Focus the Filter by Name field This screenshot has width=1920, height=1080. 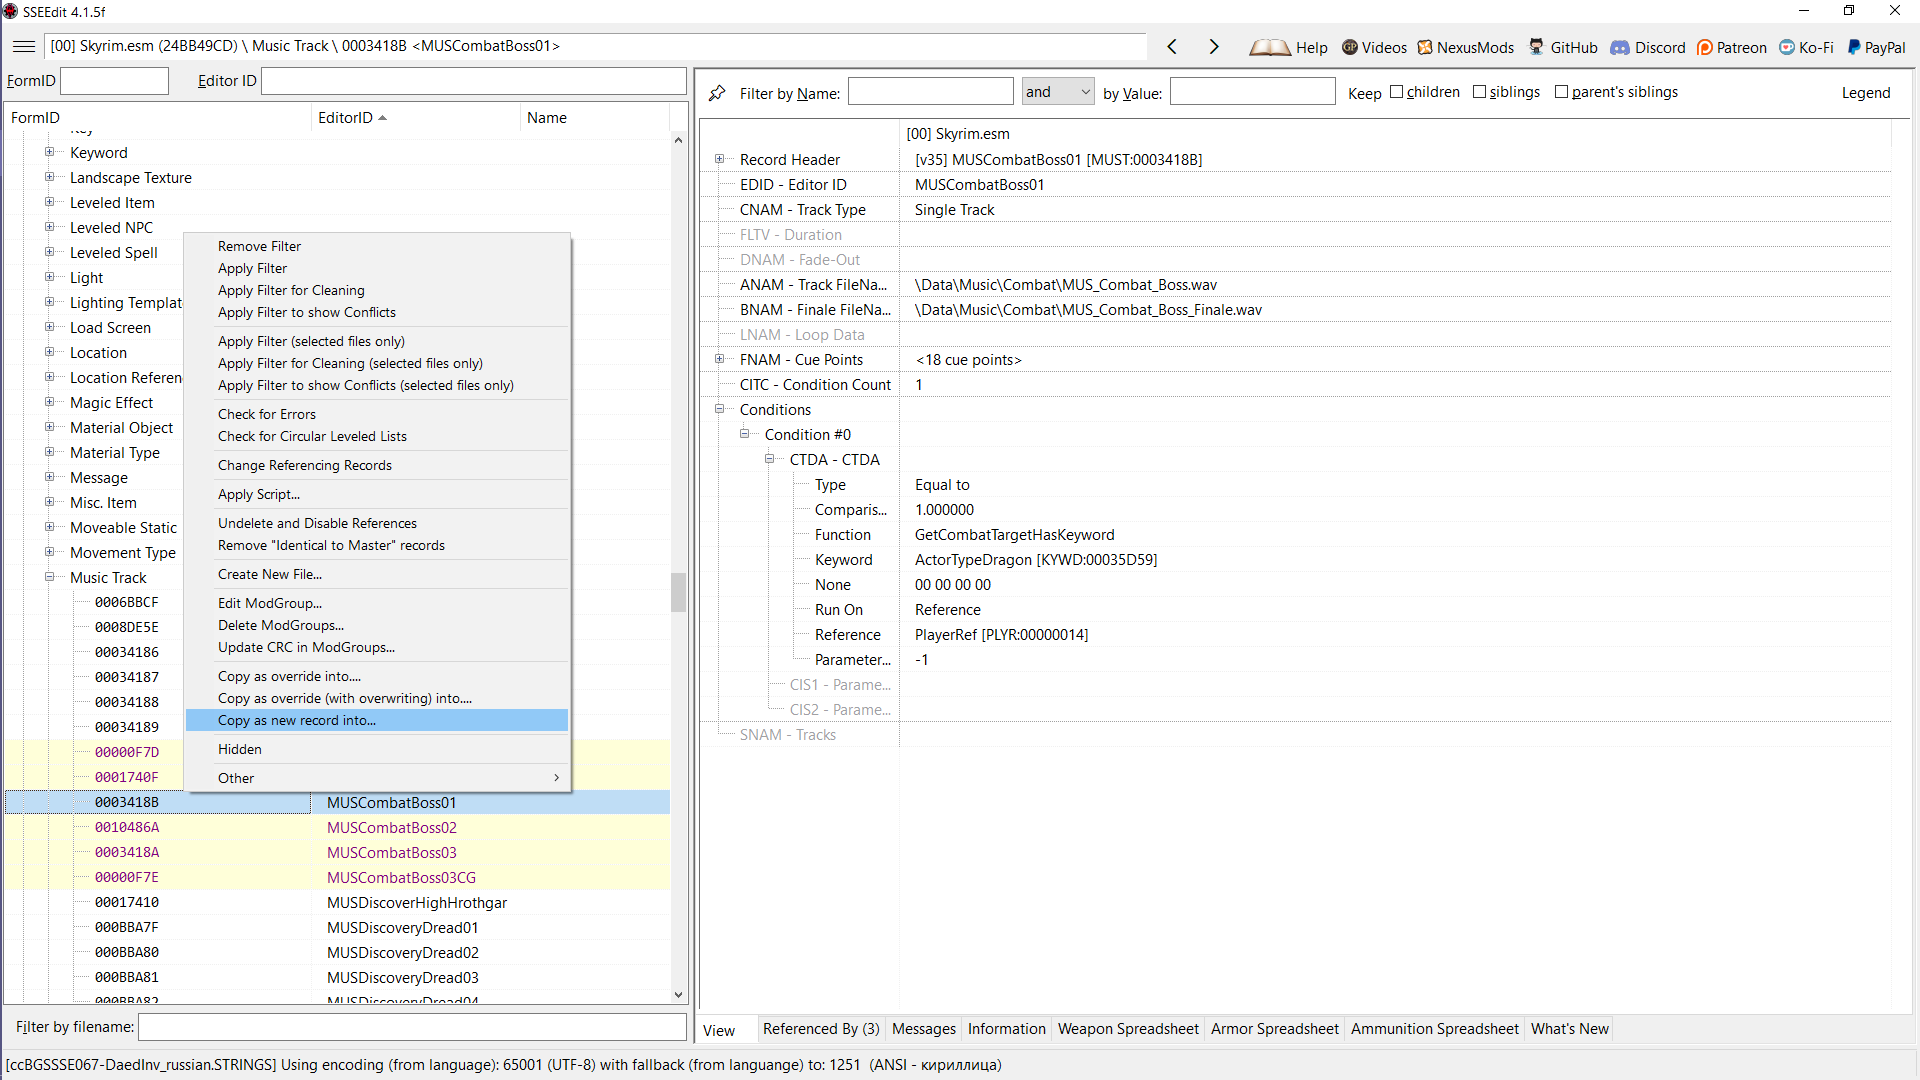931,92
